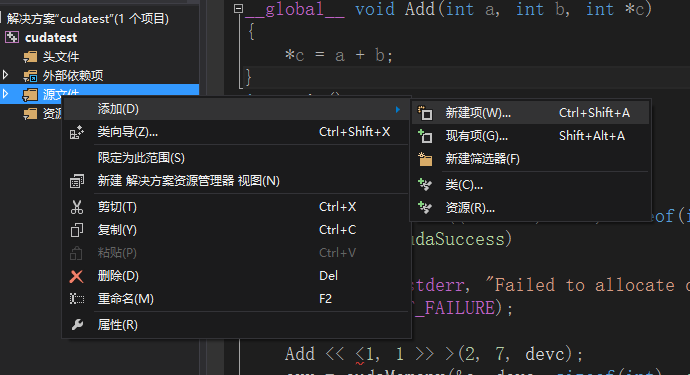The height and width of the screenshot is (375, 690).
Task: Click the 现有项 existing item icon
Action: [425, 136]
